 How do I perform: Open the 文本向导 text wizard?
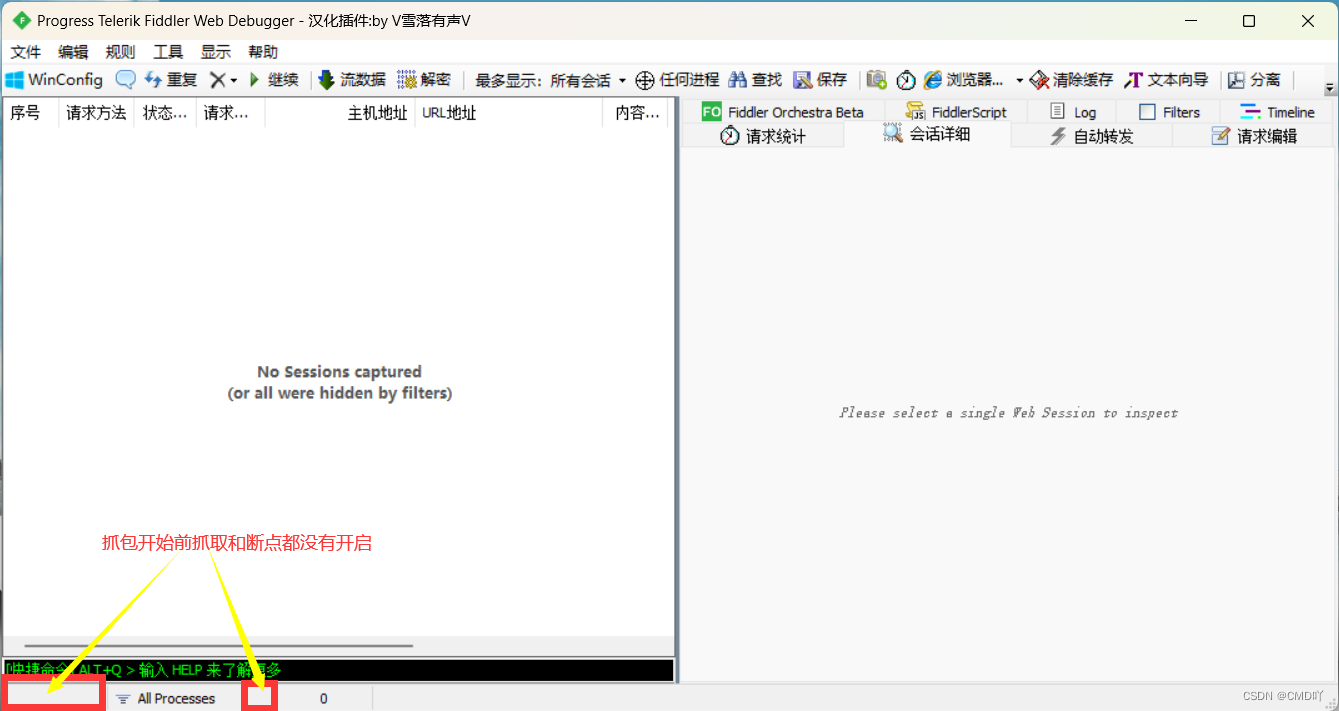pyautogui.click(x=1166, y=80)
